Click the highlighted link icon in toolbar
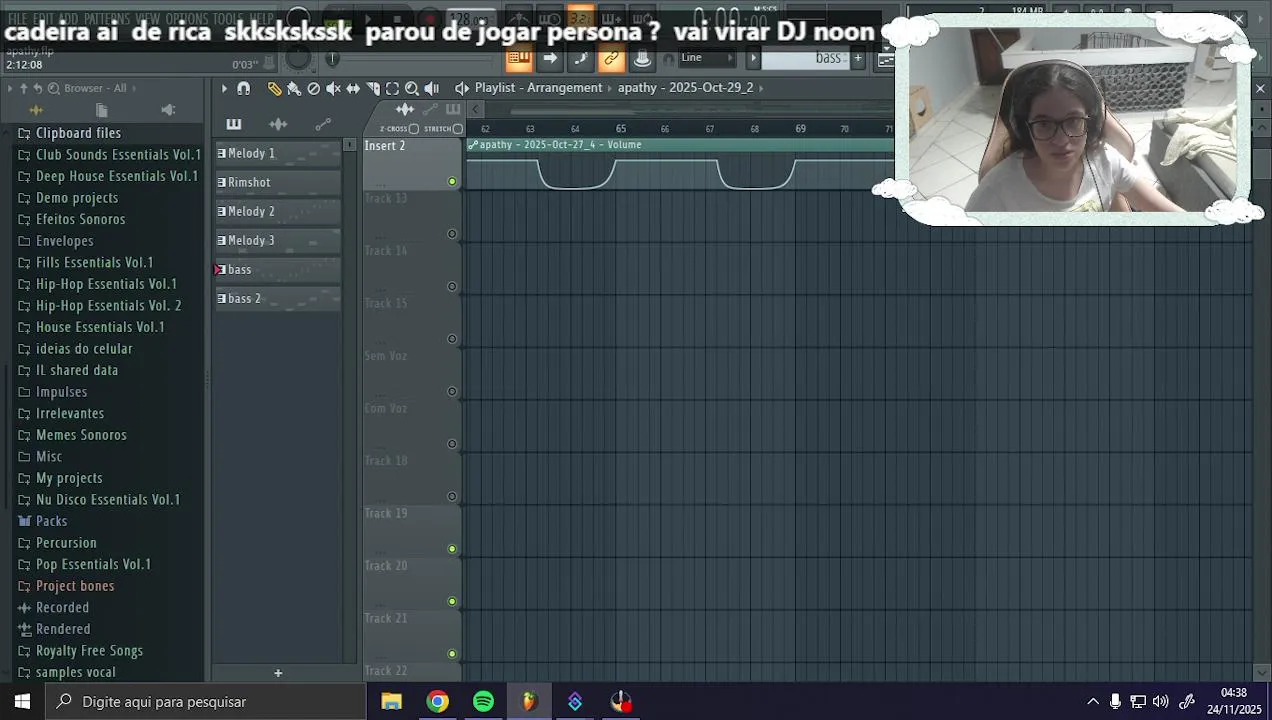 [611, 58]
